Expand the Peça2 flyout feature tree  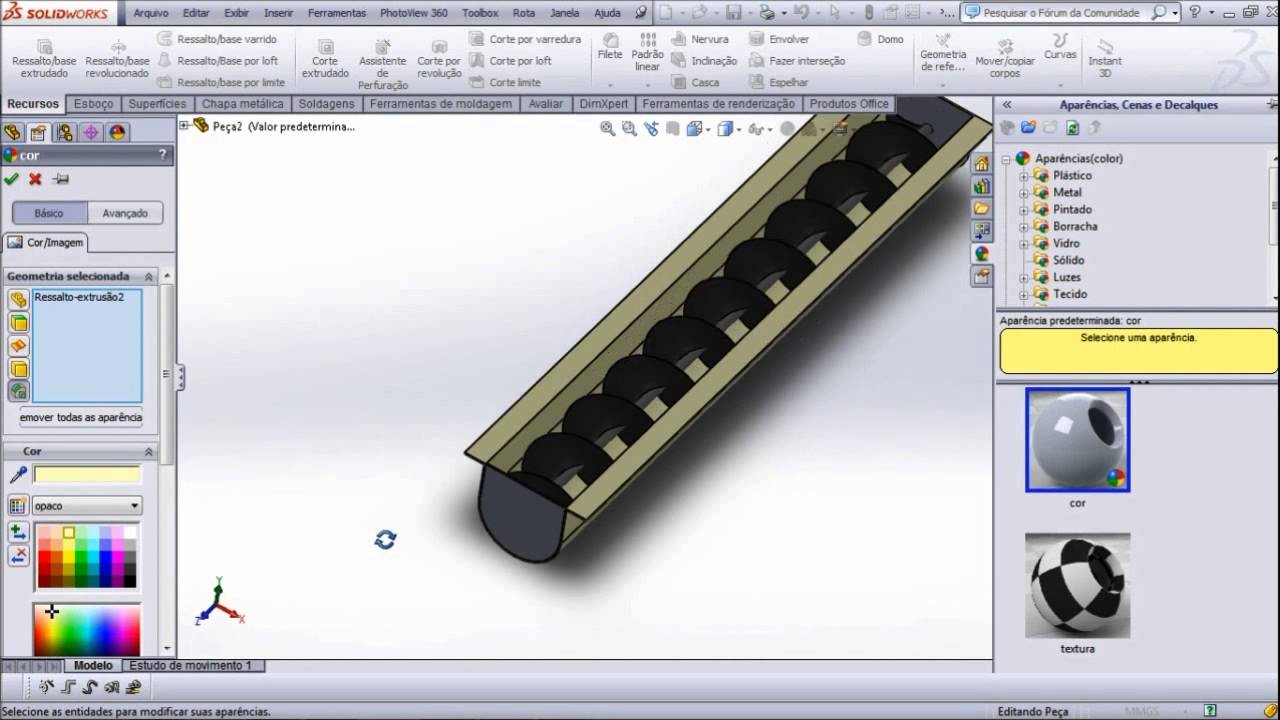point(184,126)
